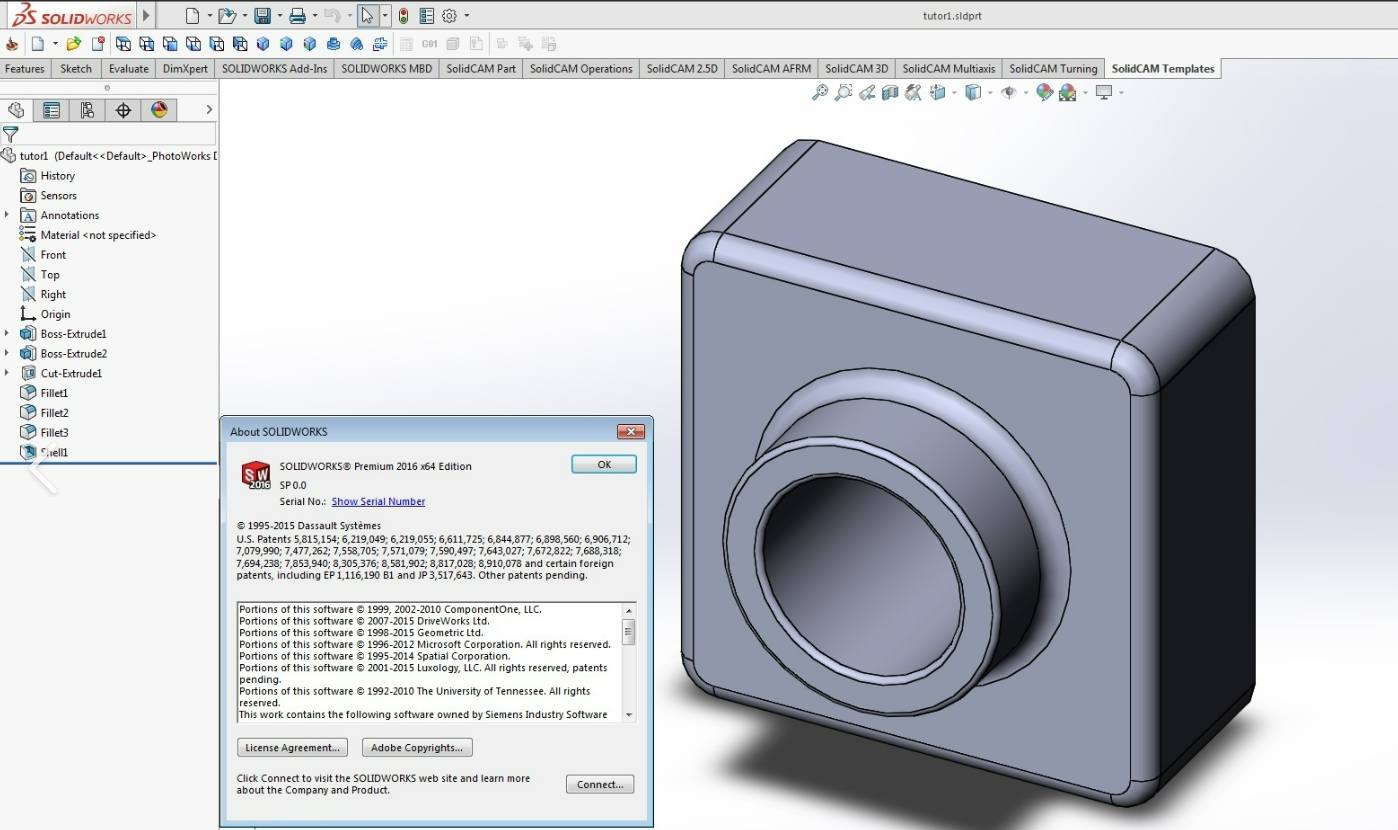The image size is (1398, 830).
Task: Open the Open-file dropdown arrow
Action: tap(245, 16)
